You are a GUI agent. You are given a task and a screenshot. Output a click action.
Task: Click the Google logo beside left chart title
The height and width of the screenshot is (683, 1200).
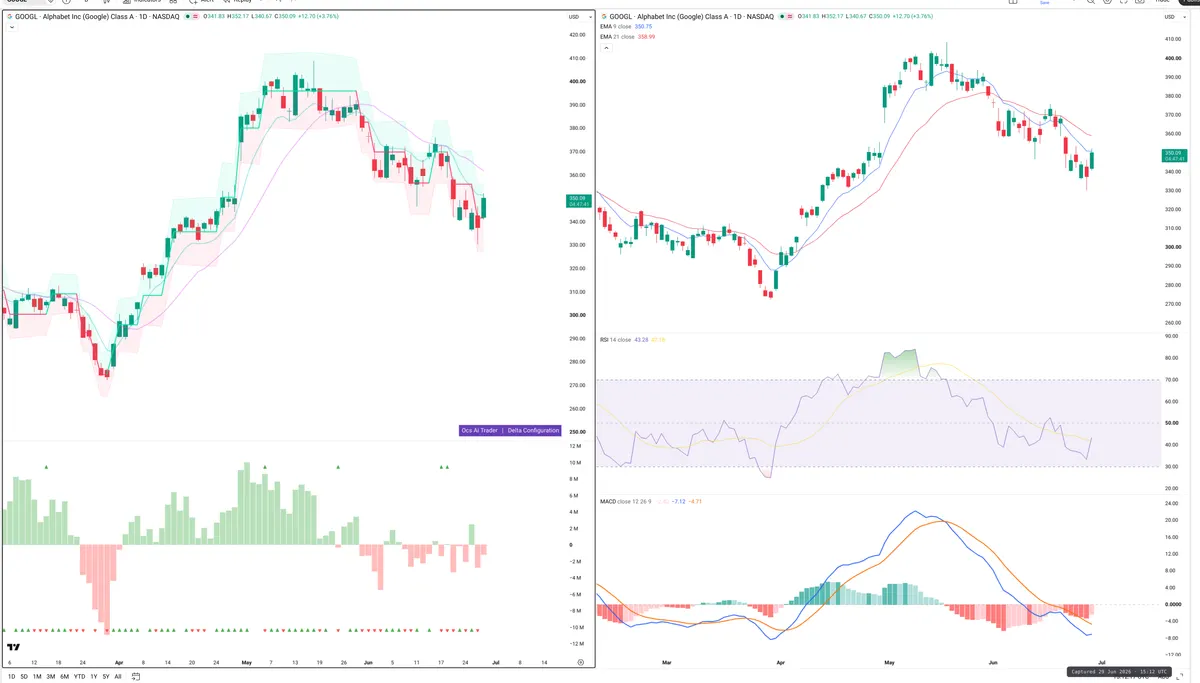[10, 17]
